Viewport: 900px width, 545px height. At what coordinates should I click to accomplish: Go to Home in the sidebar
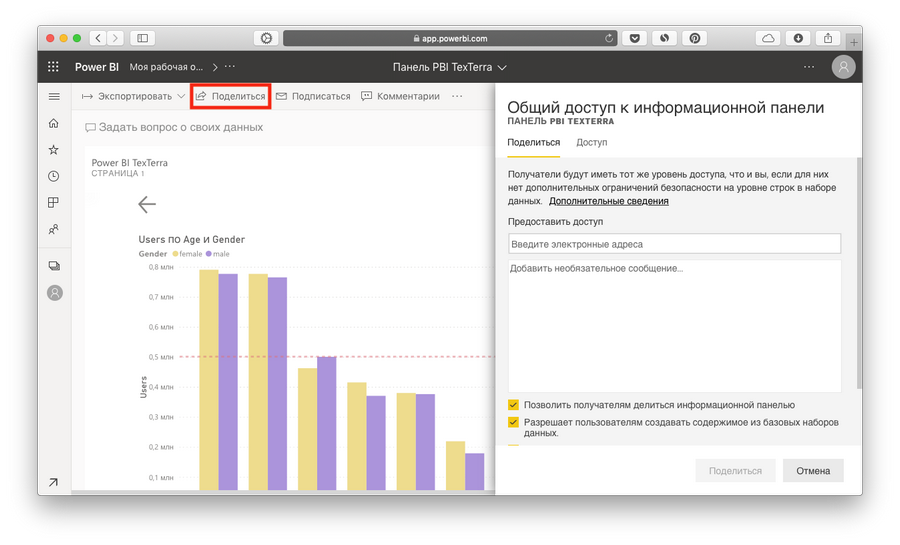pyautogui.click(x=54, y=123)
